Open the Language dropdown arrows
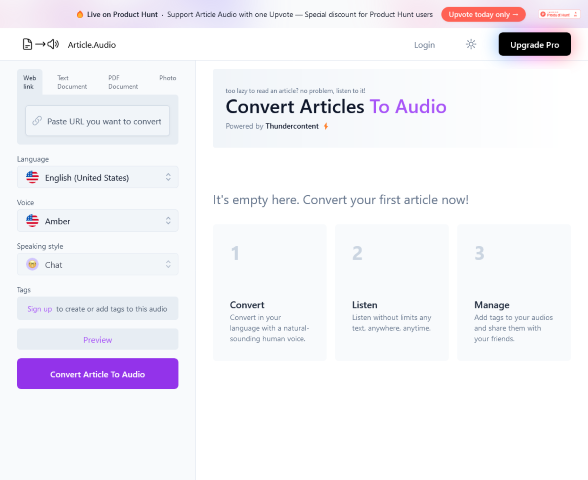The height and width of the screenshot is (480, 588). coord(168,177)
